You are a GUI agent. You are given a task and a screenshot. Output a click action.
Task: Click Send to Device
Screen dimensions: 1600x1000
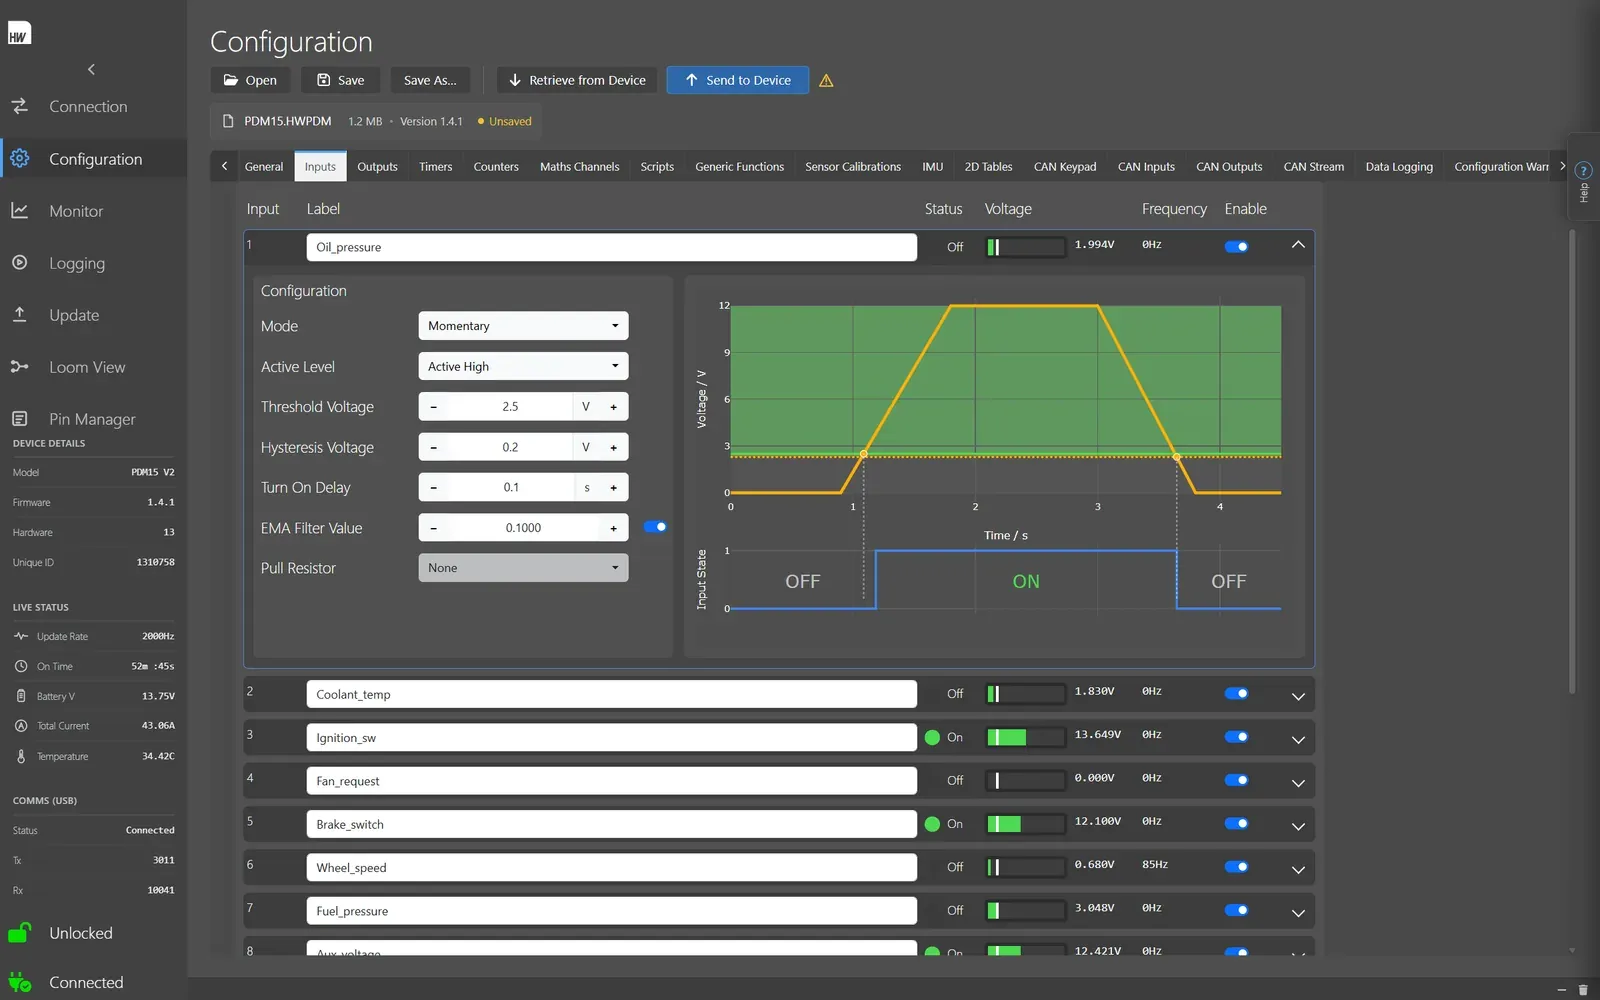[738, 80]
